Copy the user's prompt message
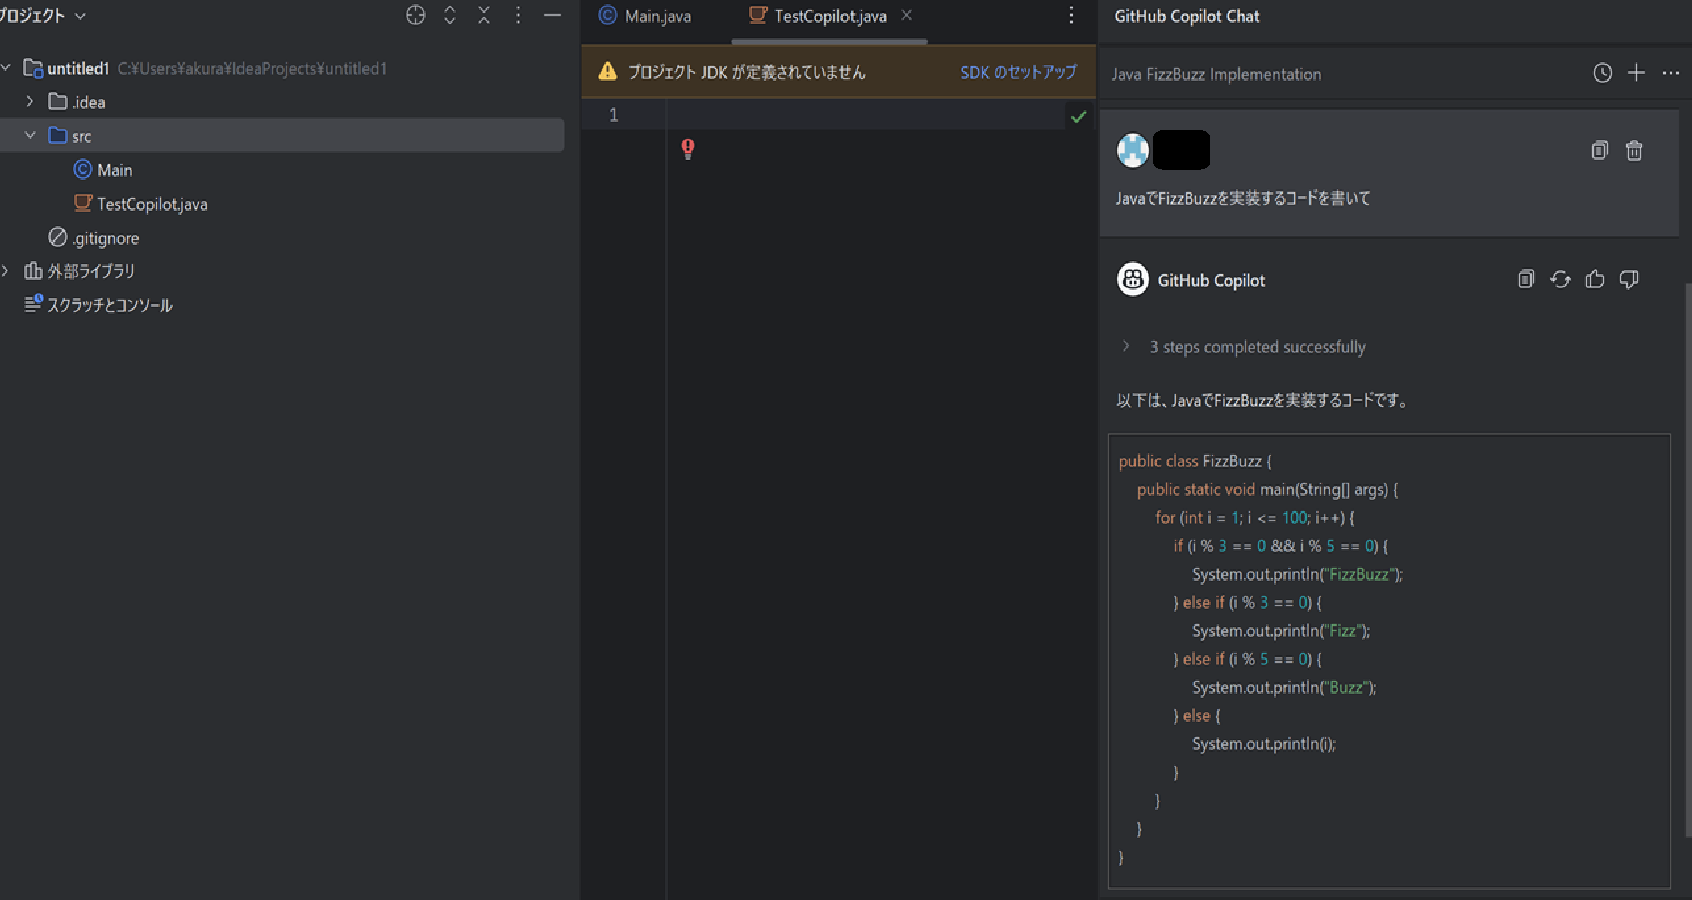 click(1600, 150)
